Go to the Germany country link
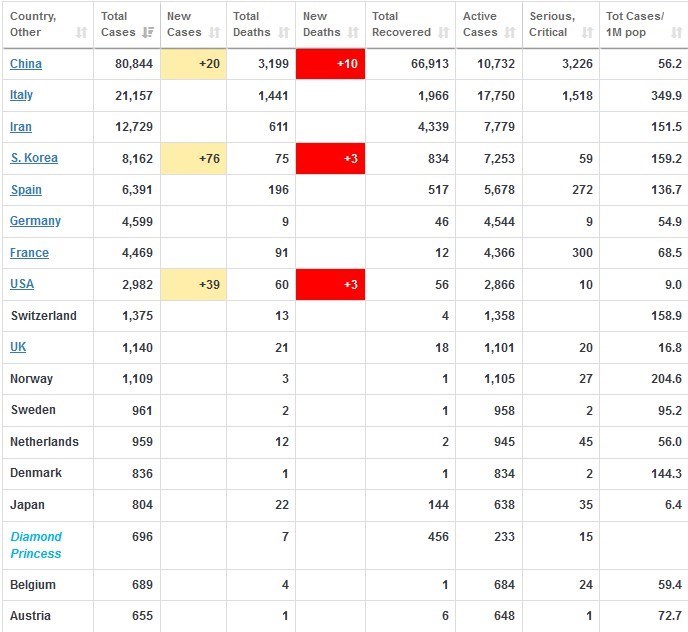Screen dimensions: 688x632 [x=35, y=221]
